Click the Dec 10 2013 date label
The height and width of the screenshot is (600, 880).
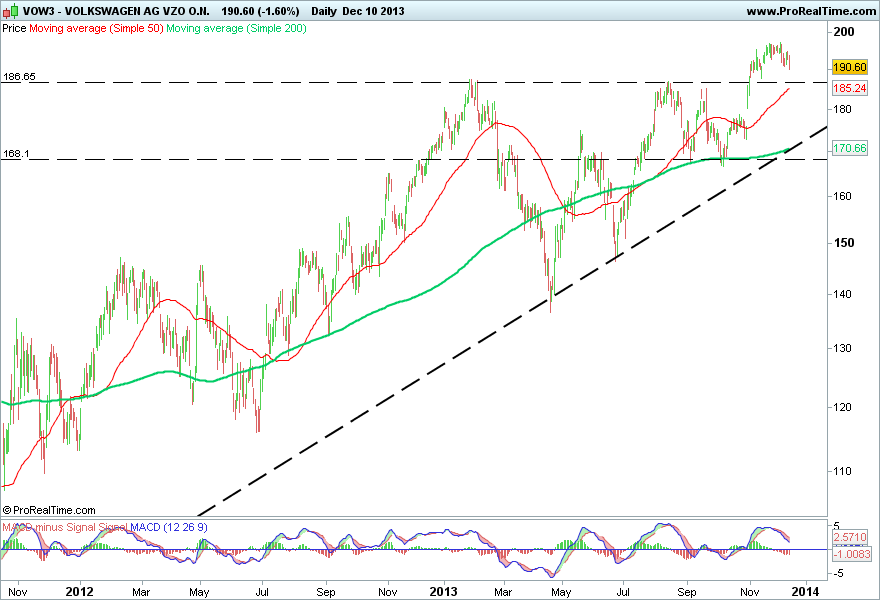pos(373,11)
